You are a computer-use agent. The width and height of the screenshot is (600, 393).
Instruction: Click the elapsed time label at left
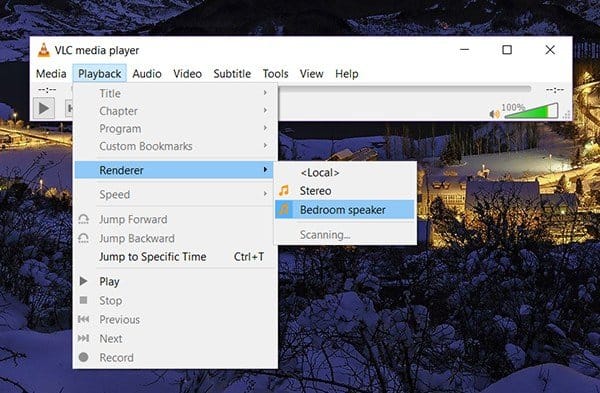47,90
